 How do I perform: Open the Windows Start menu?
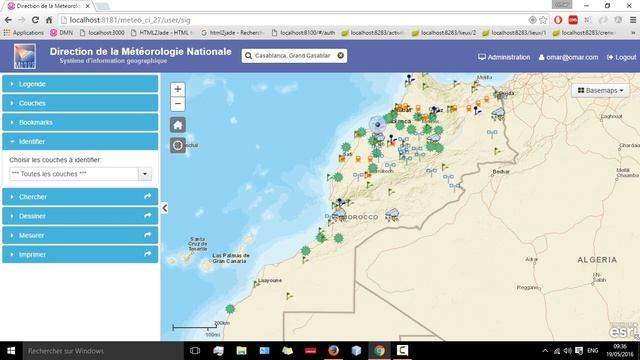pyautogui.click(x=11, y=351)
